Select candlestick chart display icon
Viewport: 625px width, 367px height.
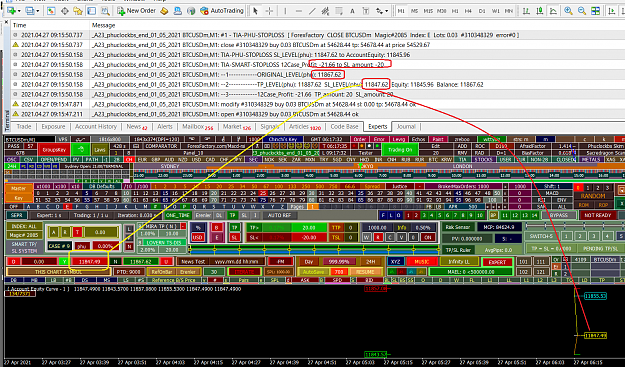[540, 11]
